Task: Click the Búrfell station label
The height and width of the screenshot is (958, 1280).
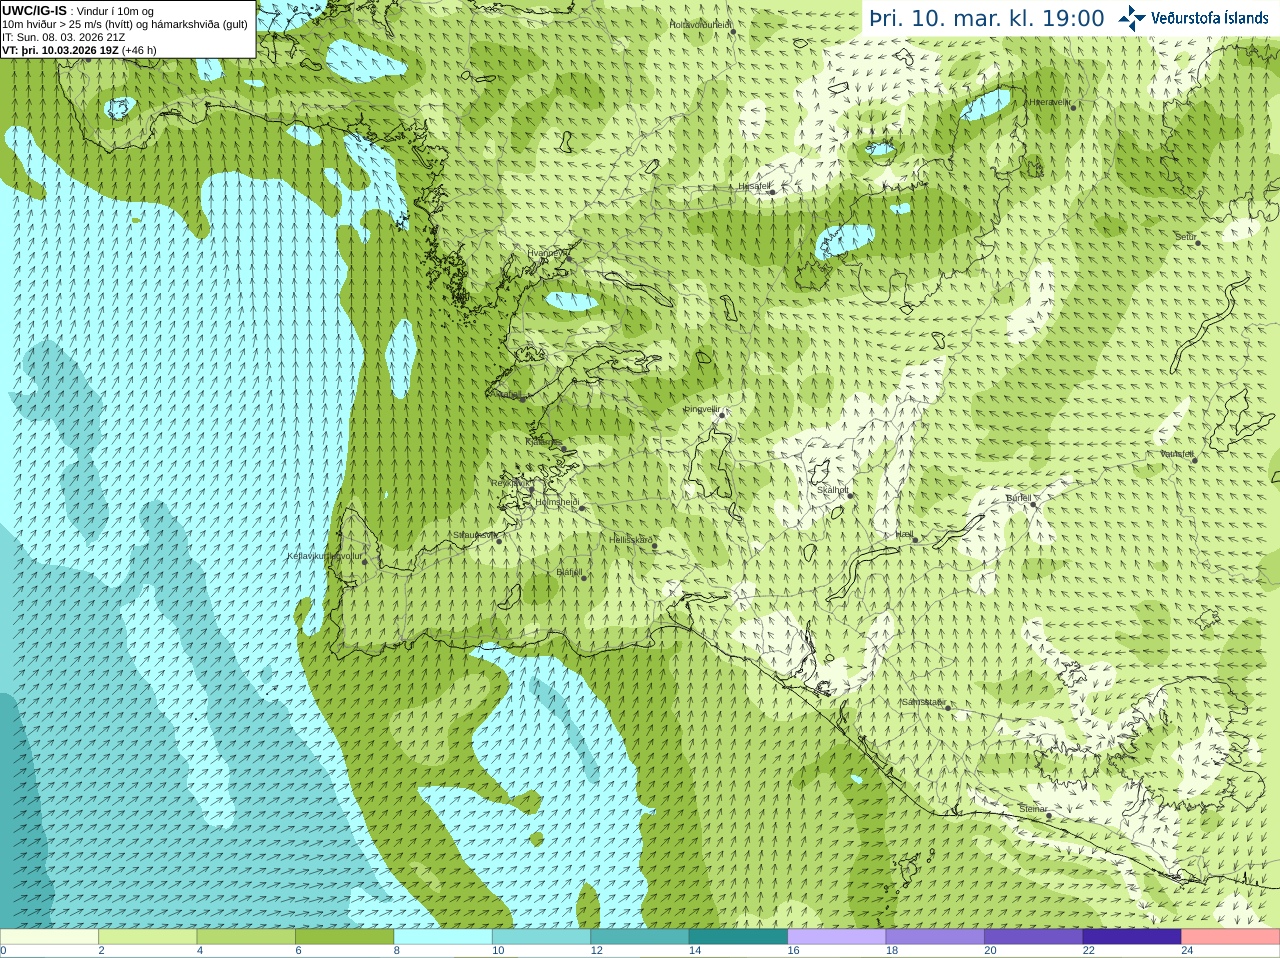Action: (x=1019, y=498)
